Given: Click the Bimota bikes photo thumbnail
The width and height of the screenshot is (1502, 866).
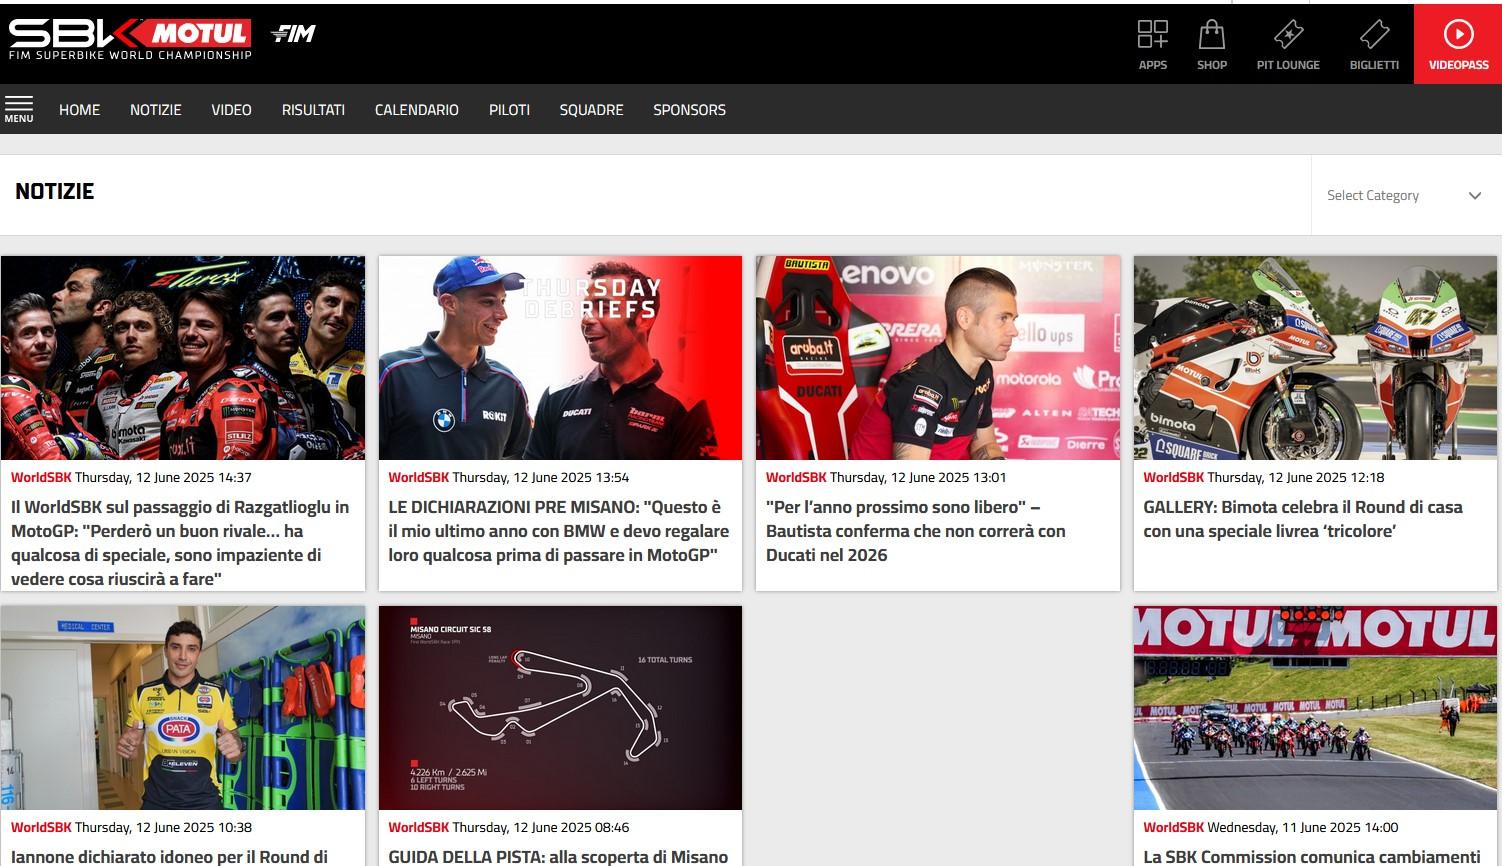Looking at the screenshot, I should pos(1315,358).
